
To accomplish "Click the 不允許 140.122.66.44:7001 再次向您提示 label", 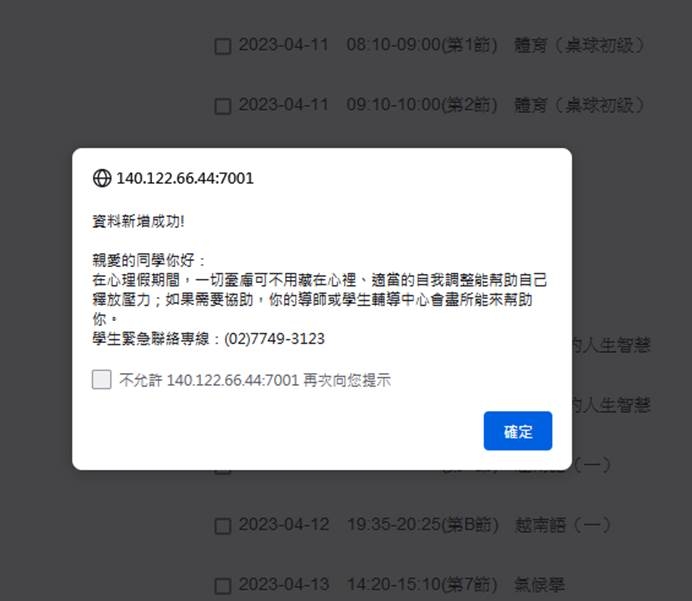I will [x=255, y=380].
